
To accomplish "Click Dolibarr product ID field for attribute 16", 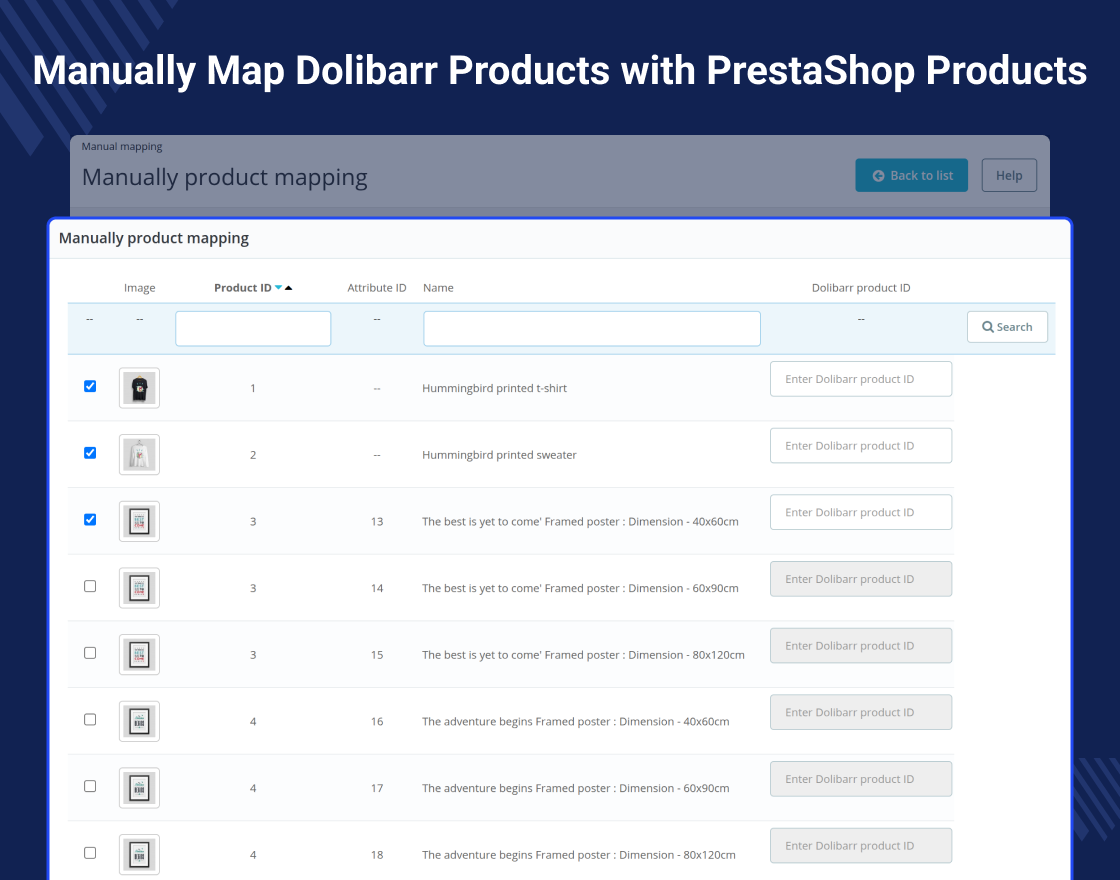I will [861, 712].
